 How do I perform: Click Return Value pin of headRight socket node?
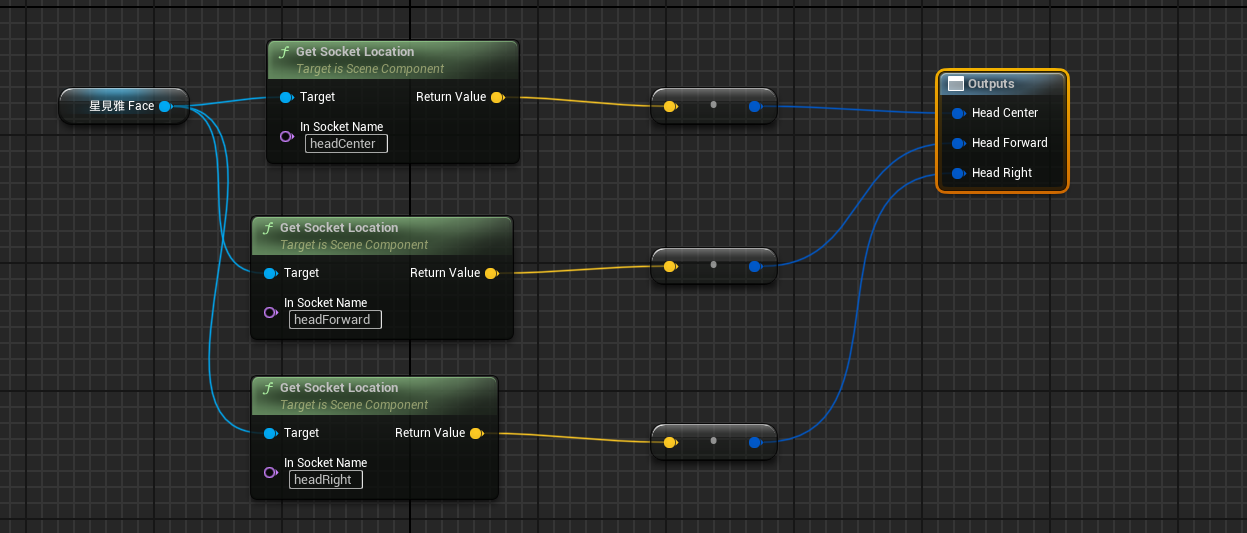[476, 433]
